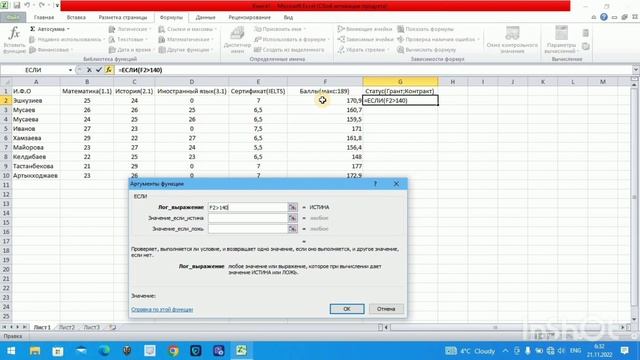640x360 pixels.
Task: Open Windows Start menu
Action: (x=11, y=351)
